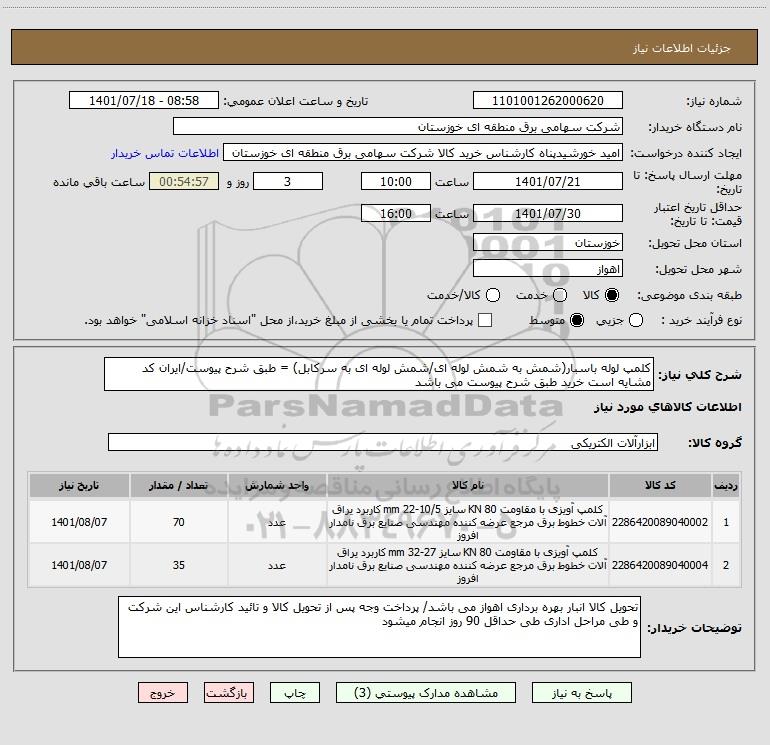The image size is (770, 745).
Task: Click item name with size 22-10/5 mm
Action: [468, 522]
